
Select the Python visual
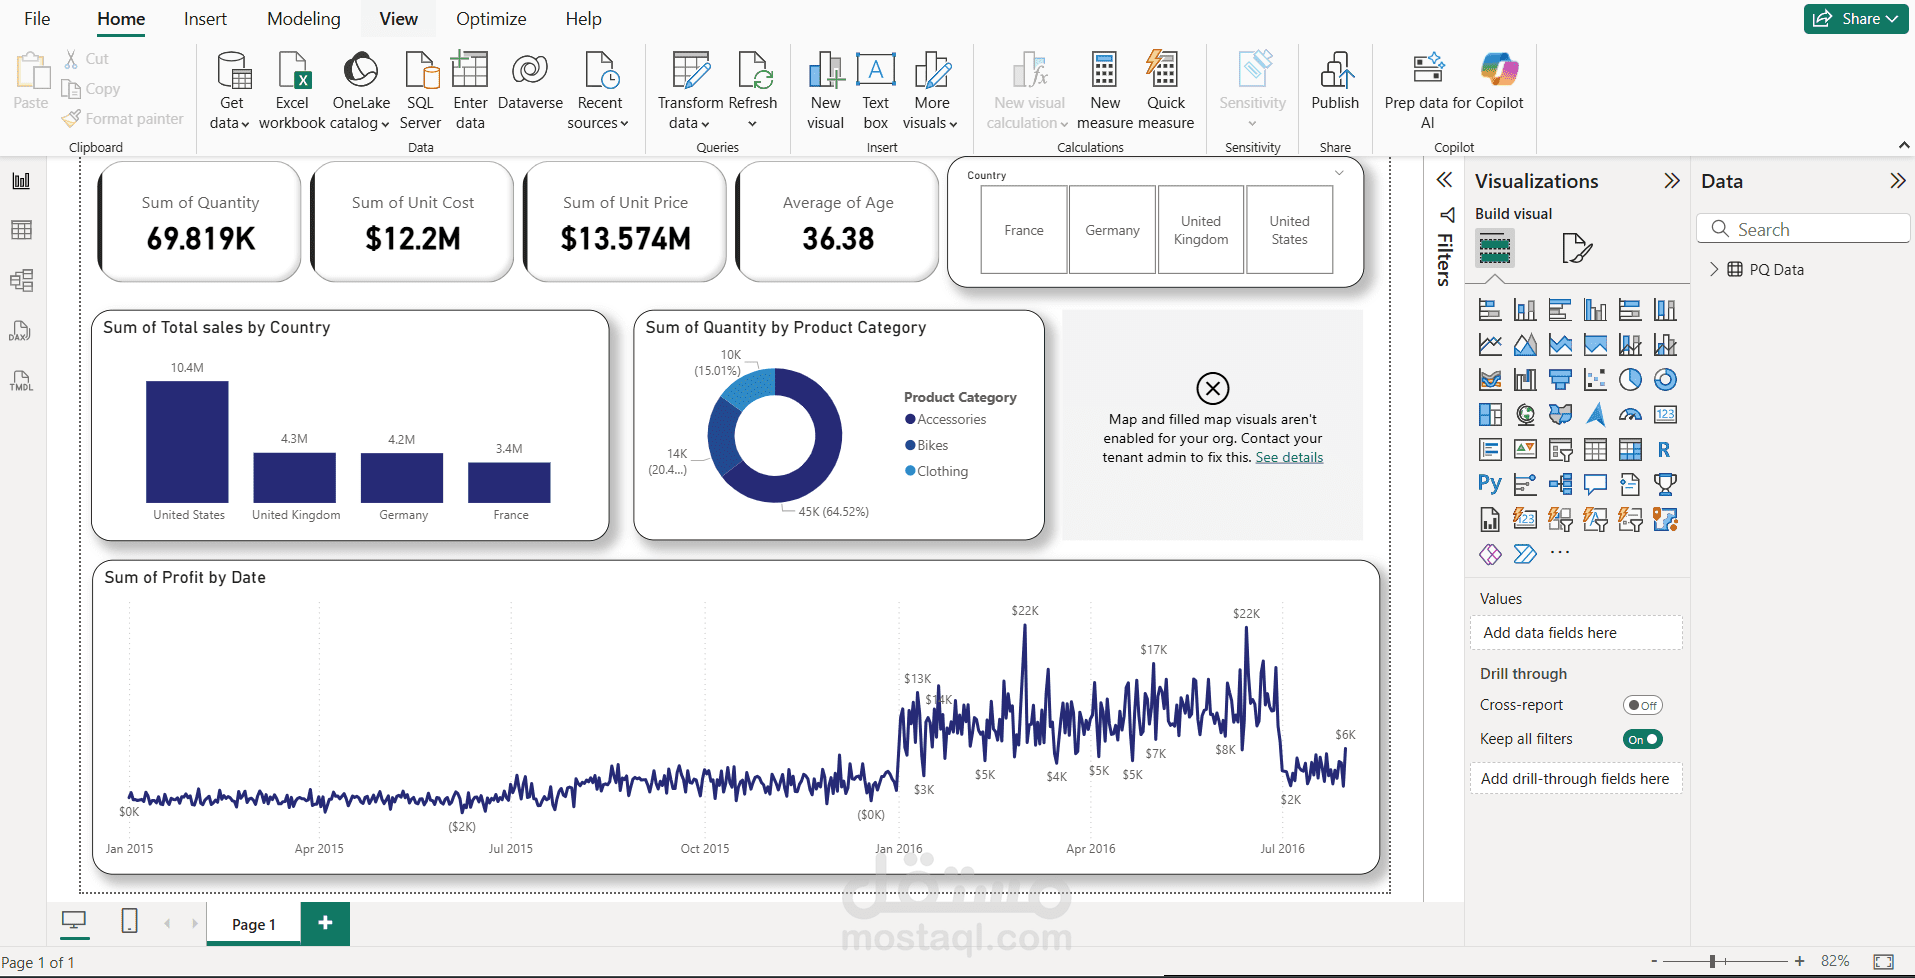(1490, 483)
